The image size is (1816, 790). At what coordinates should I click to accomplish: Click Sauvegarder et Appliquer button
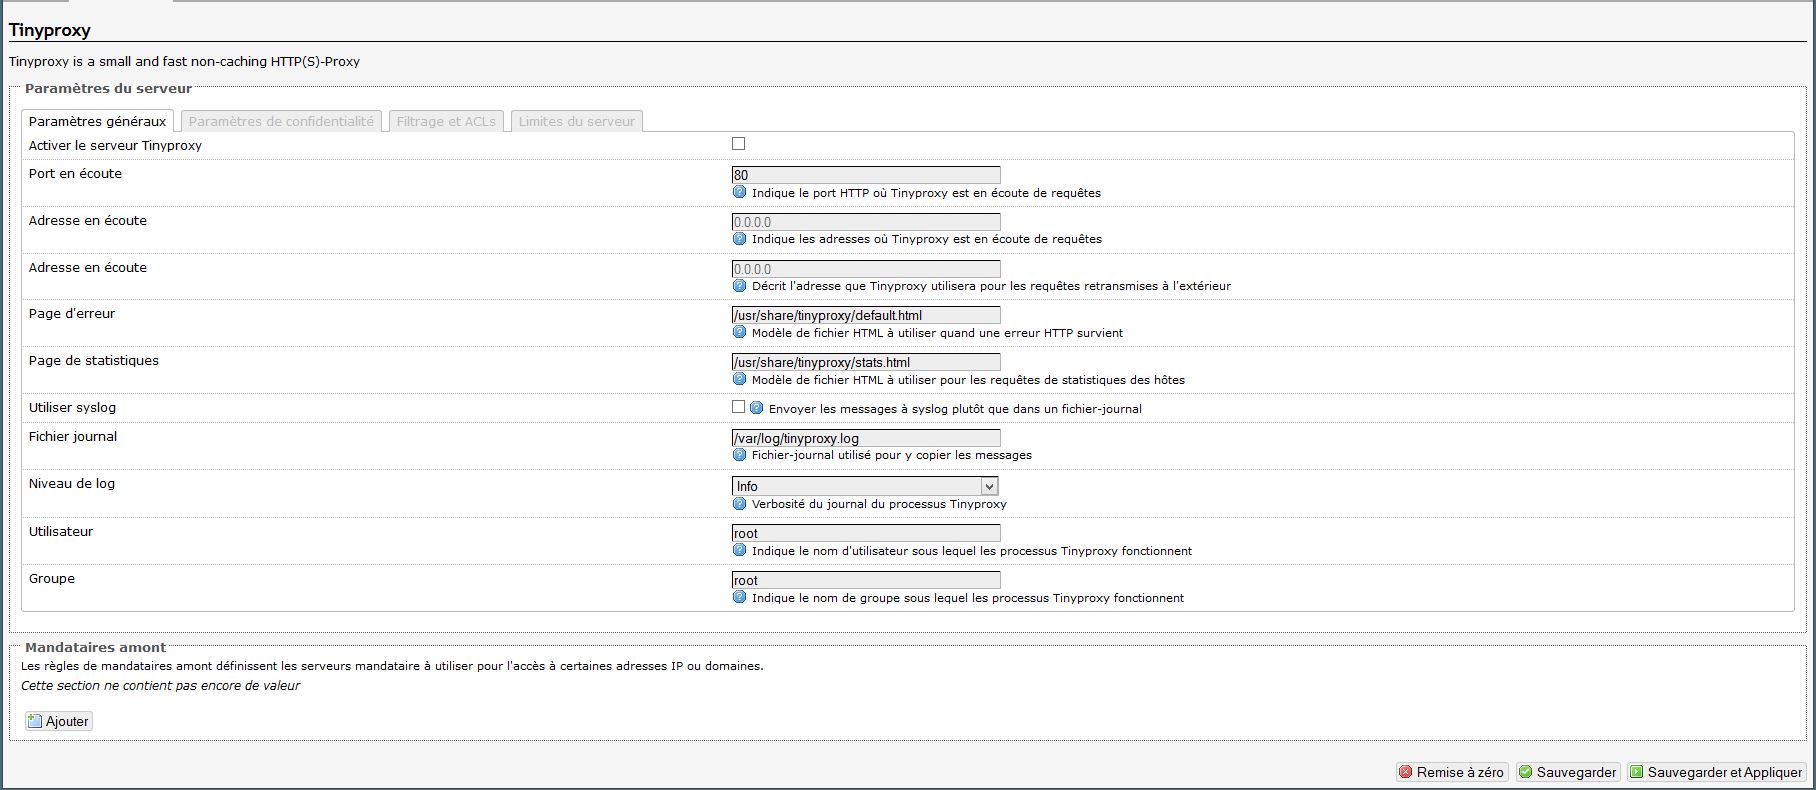click(x=1716, y=772)
